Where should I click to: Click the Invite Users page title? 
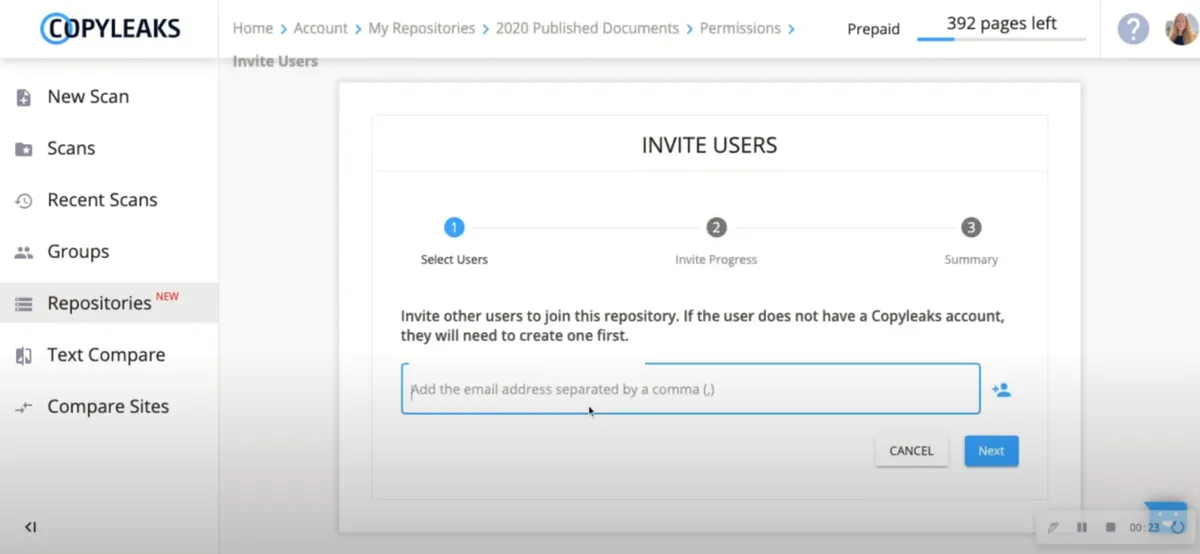275,61
